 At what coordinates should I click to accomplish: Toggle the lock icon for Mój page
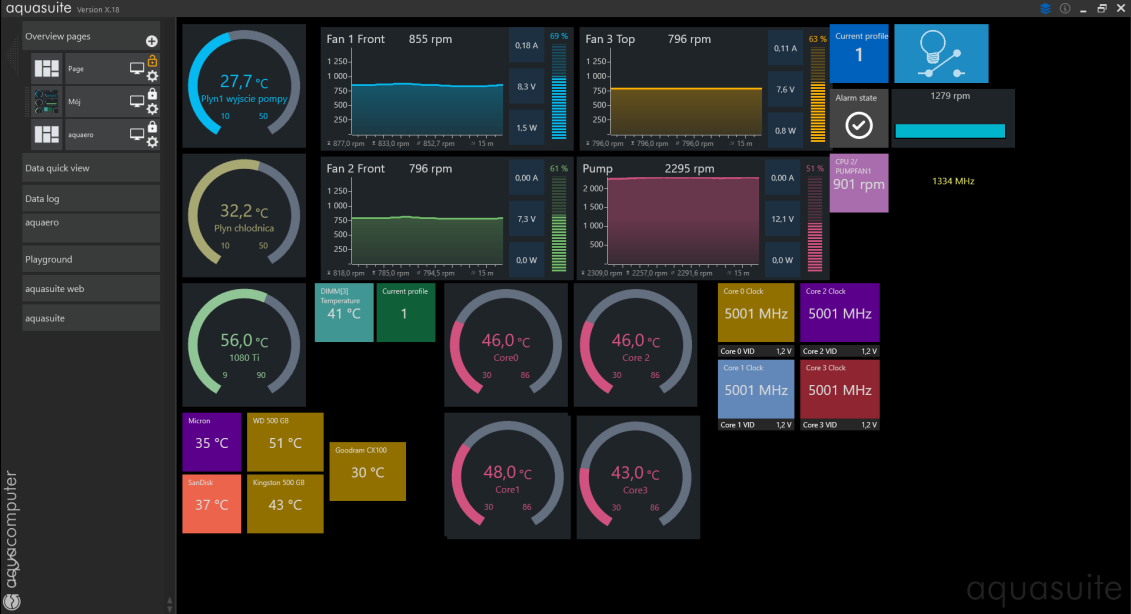click(x=152, y=94)
